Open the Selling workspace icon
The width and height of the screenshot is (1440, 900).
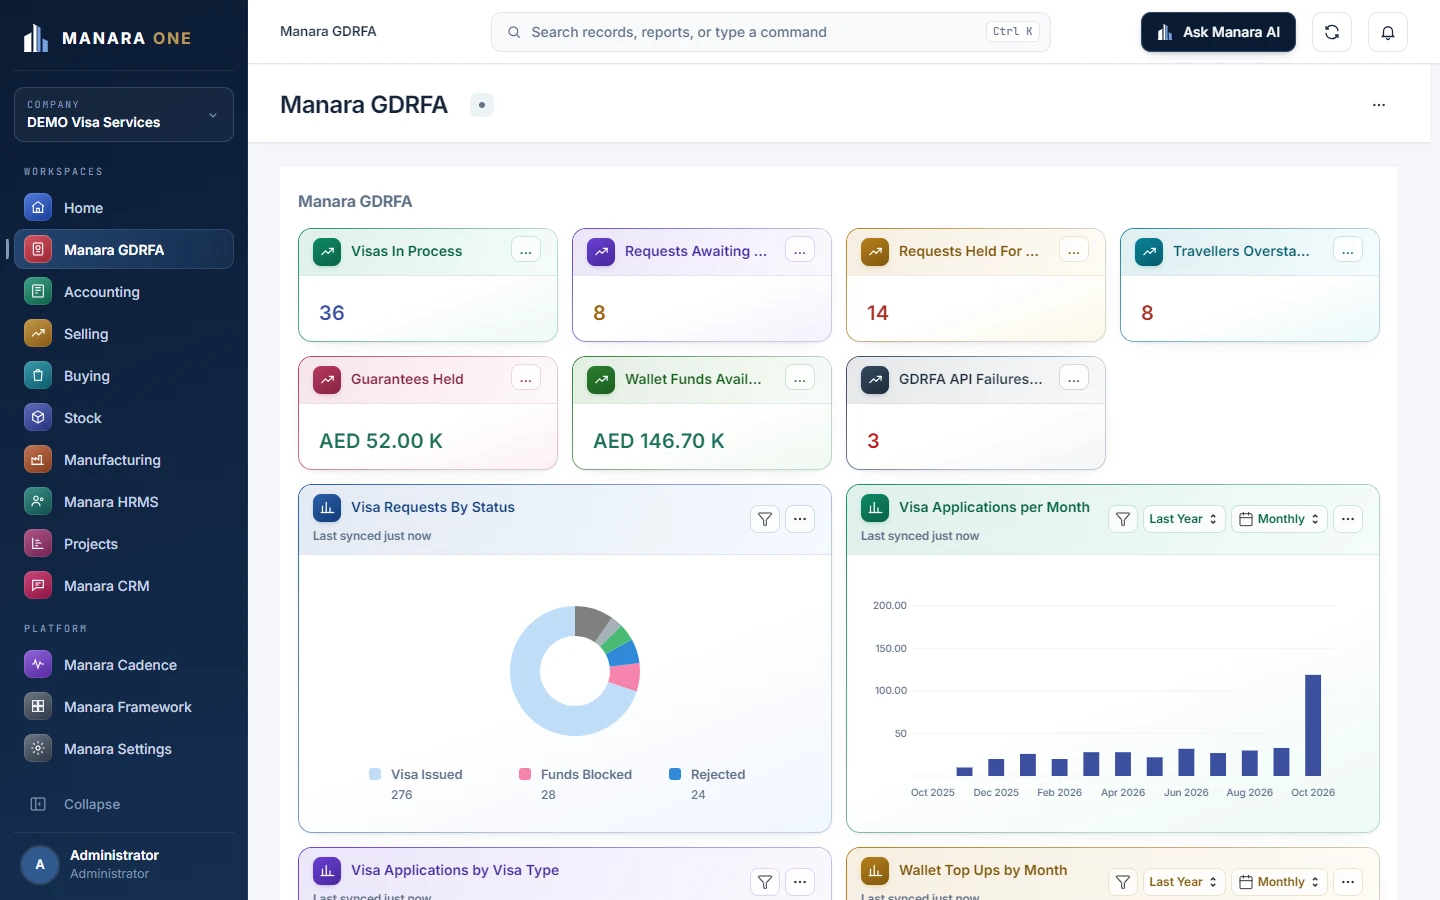coord(38,333)
